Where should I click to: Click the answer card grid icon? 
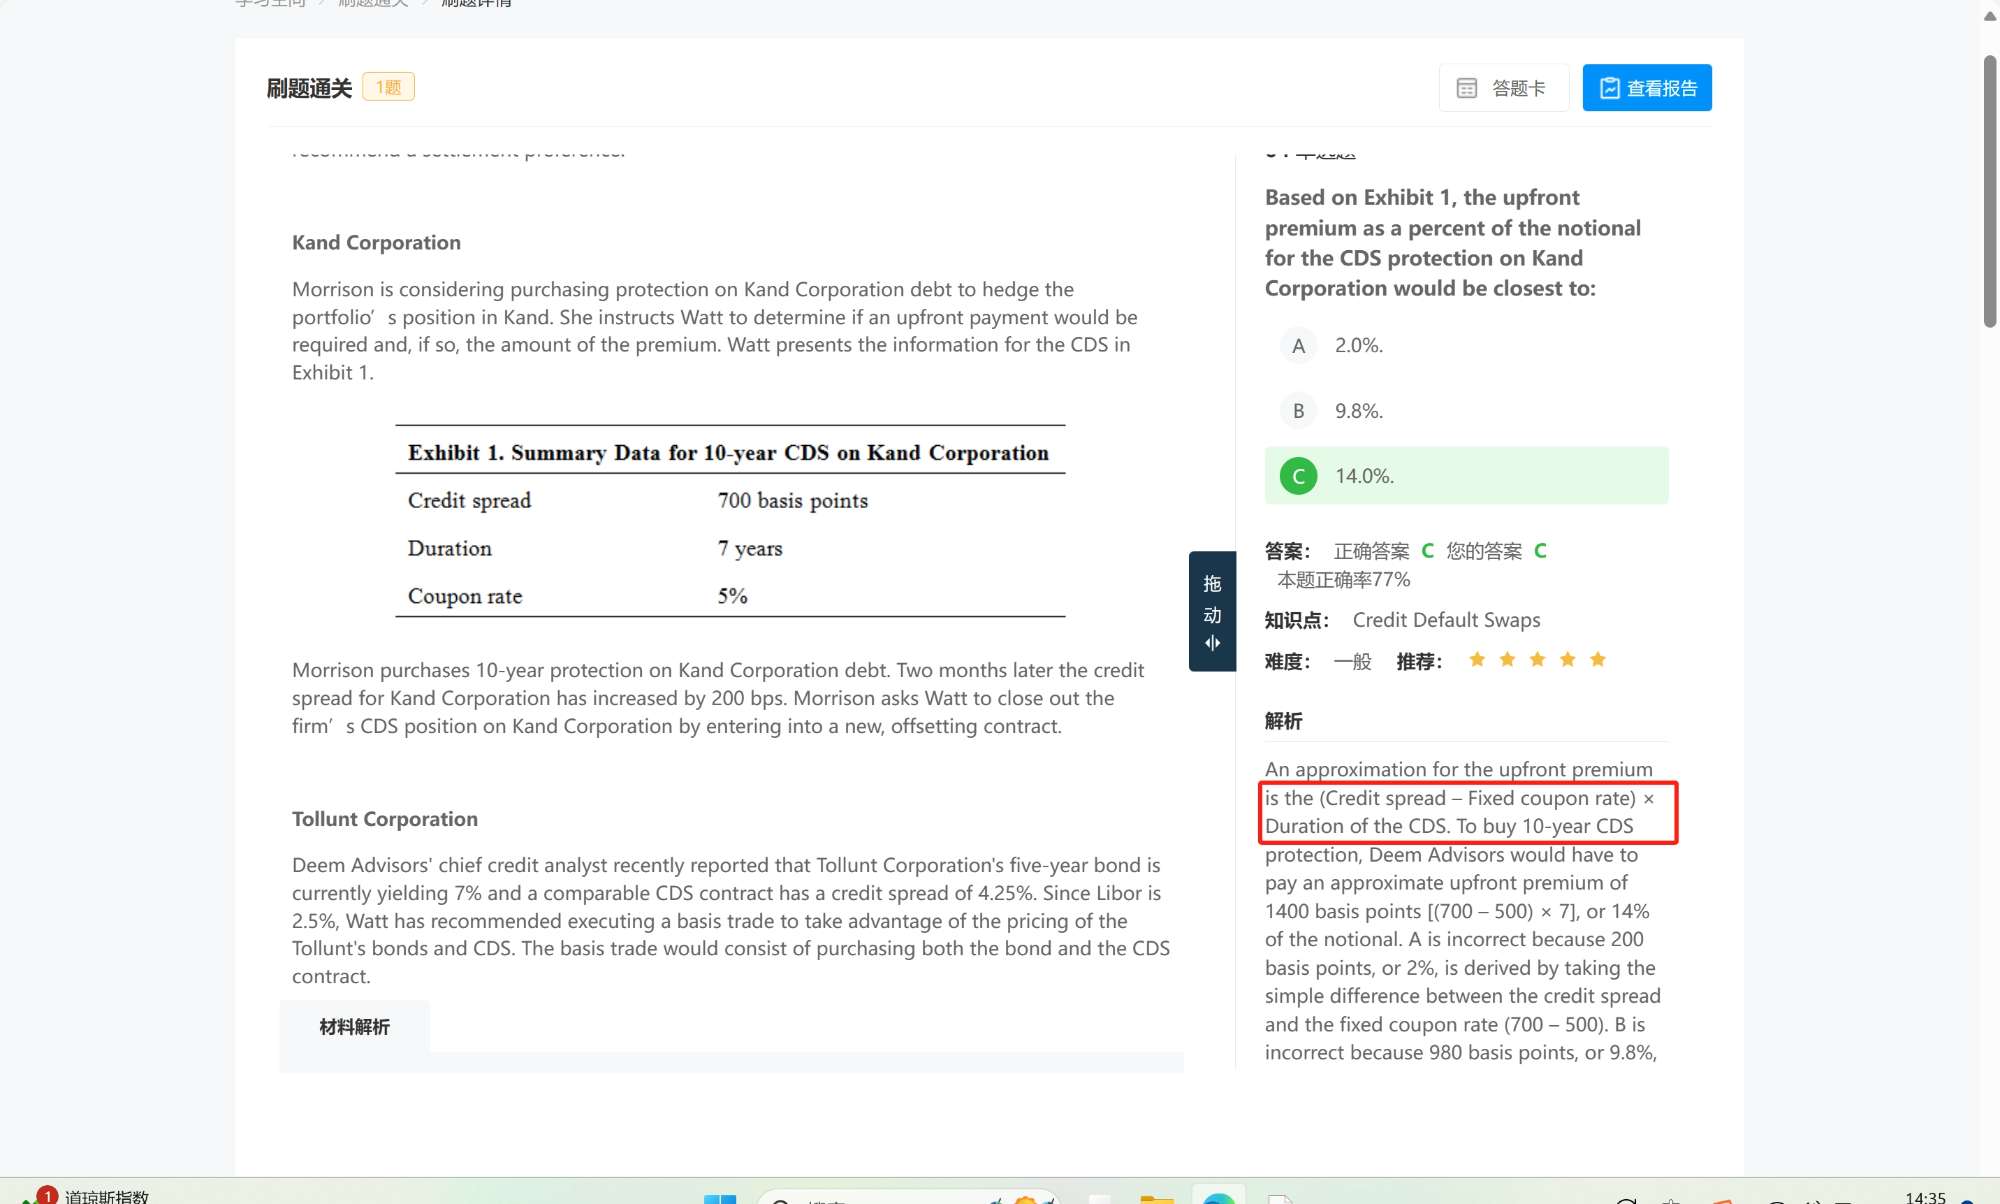pyautogui.click(x=1466, y=88)
